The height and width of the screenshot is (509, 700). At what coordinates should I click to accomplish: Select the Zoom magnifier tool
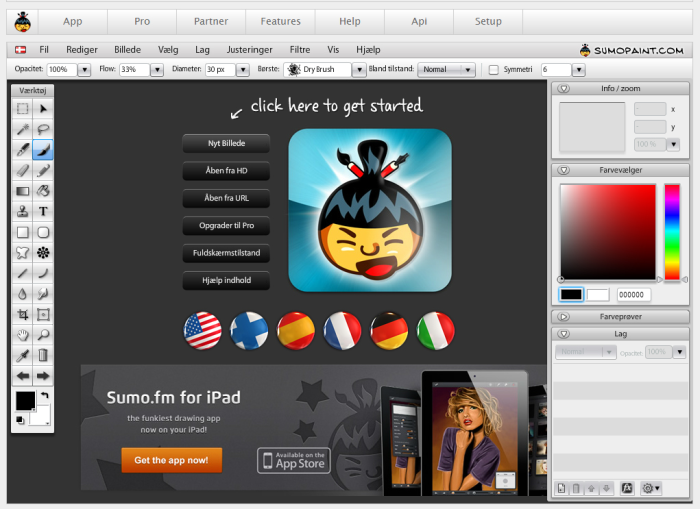click(x=43, y=335)
